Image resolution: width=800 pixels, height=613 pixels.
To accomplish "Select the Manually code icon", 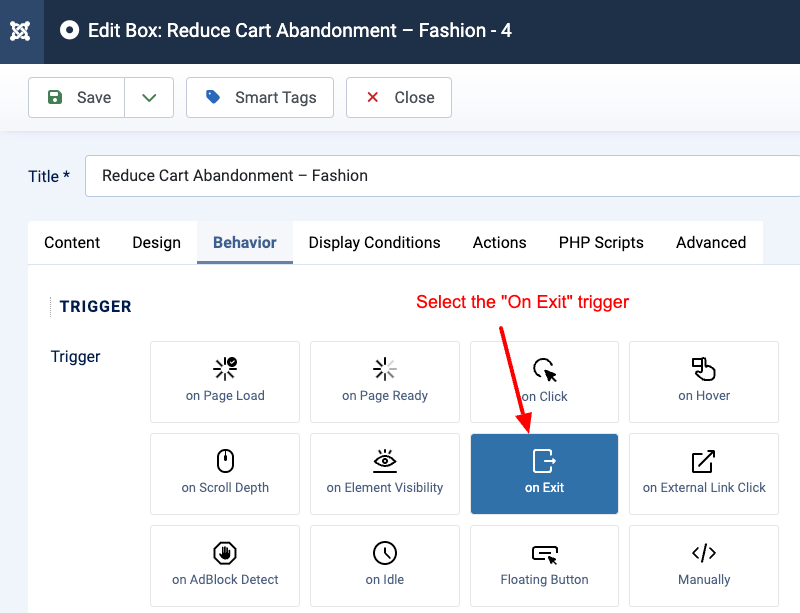I will (x=704, y=553).
